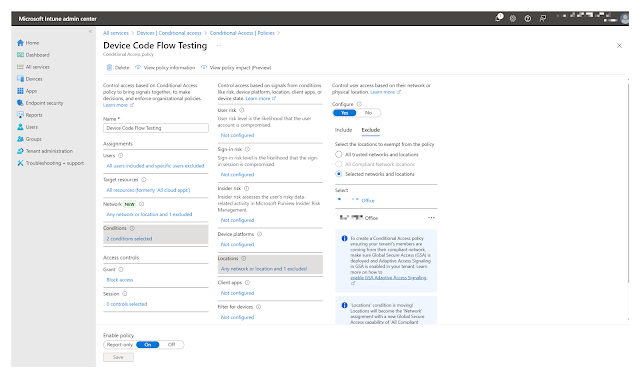Open All services breadcrumb

click(x=116, y=33)
